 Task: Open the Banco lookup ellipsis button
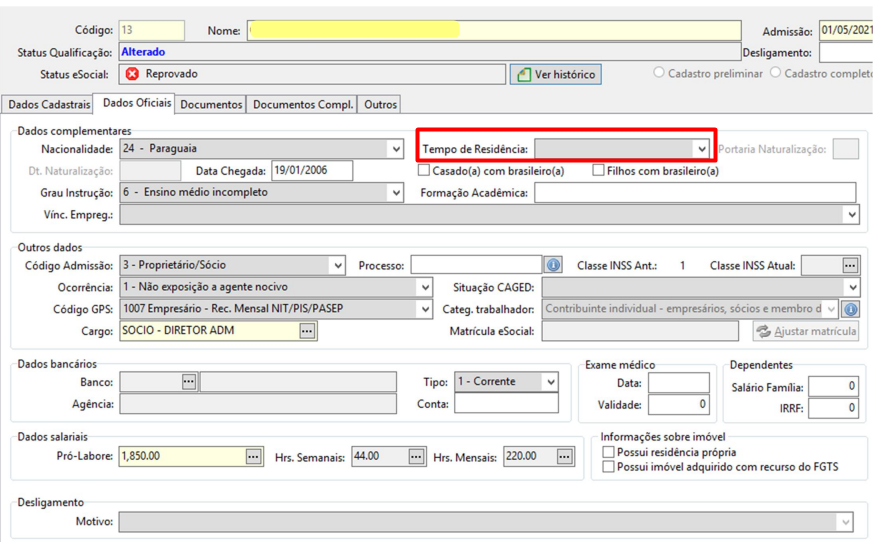(x=189, y=382)
